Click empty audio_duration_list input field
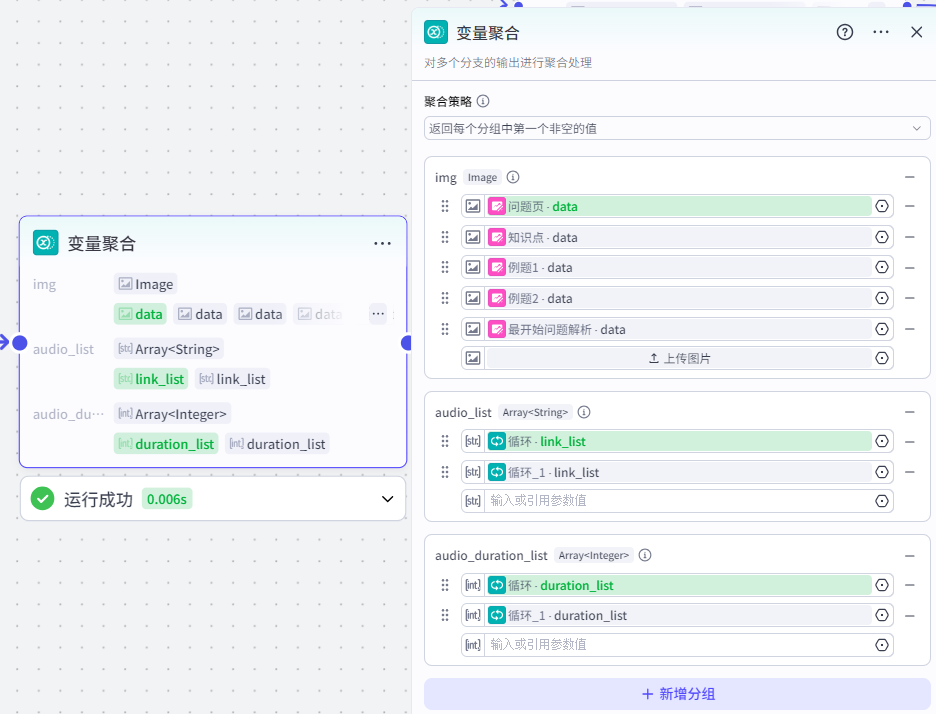 click(679, 645)
